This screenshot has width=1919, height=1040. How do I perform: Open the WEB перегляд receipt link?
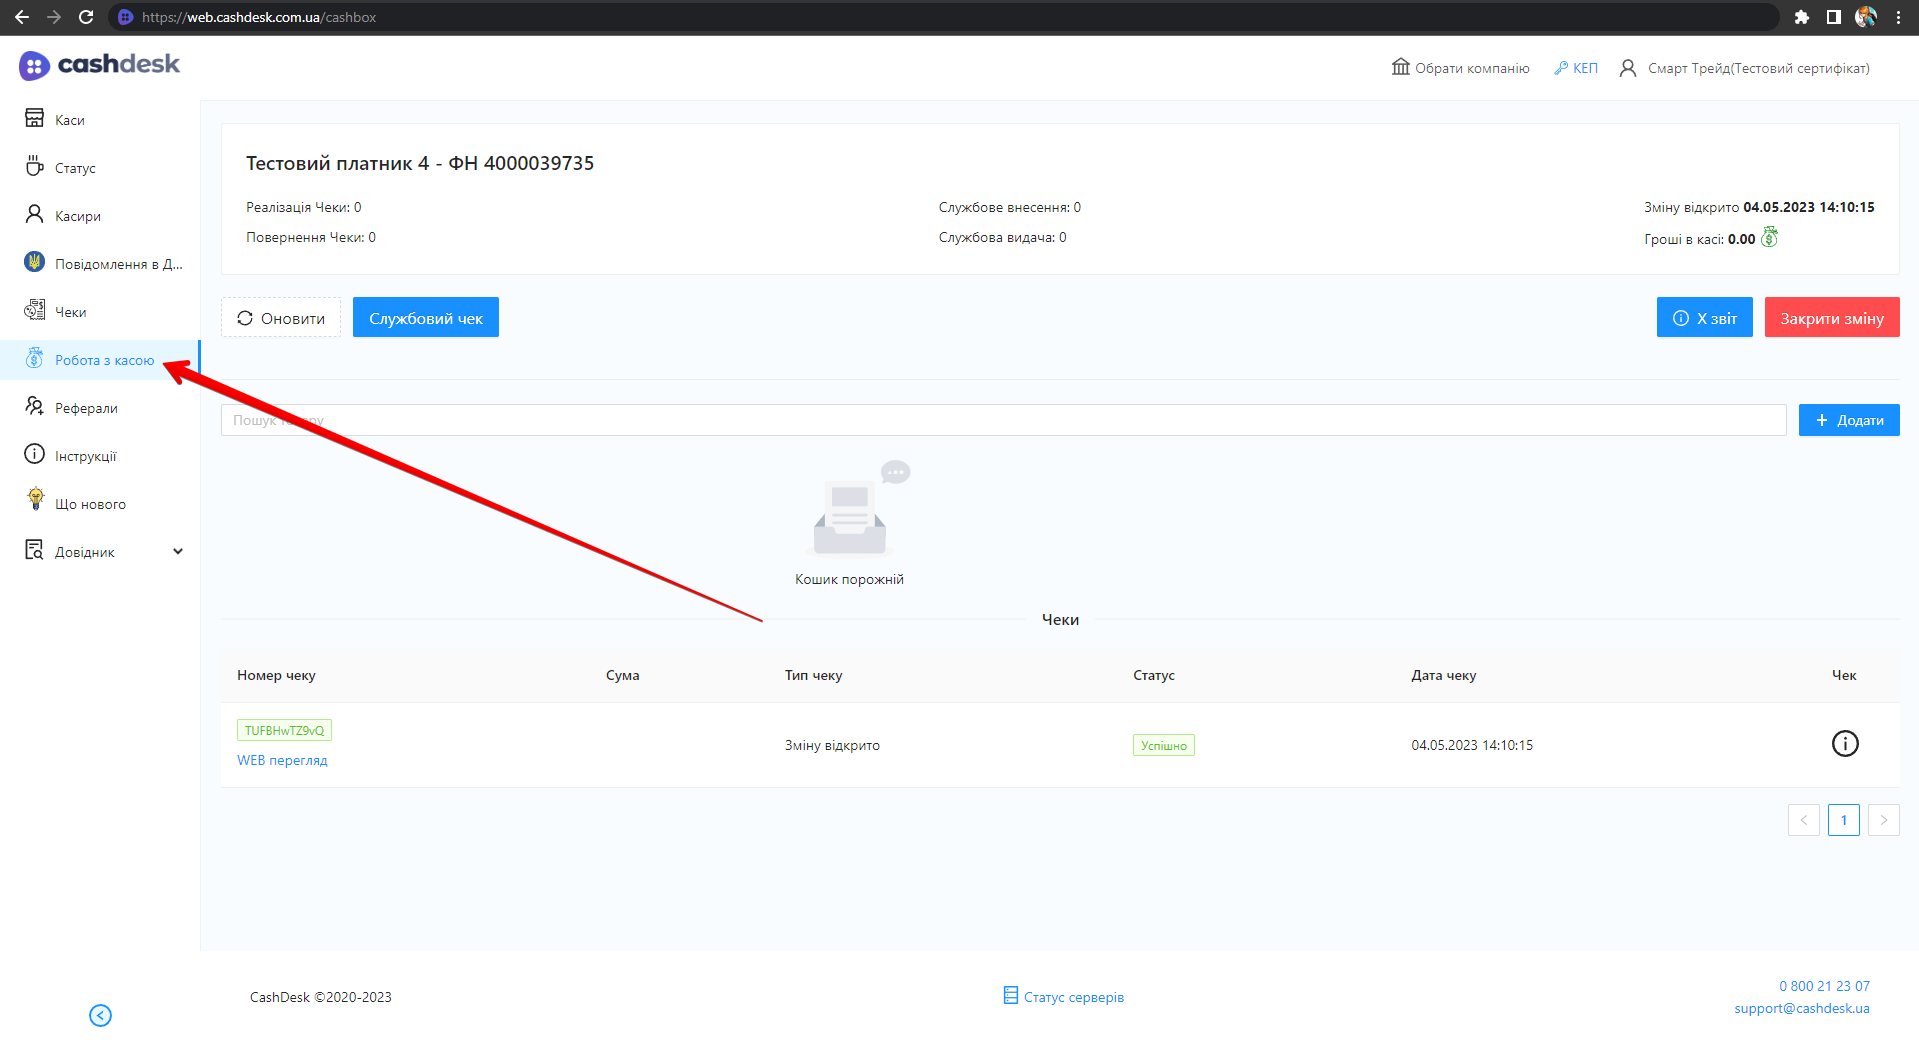[282, 760]
